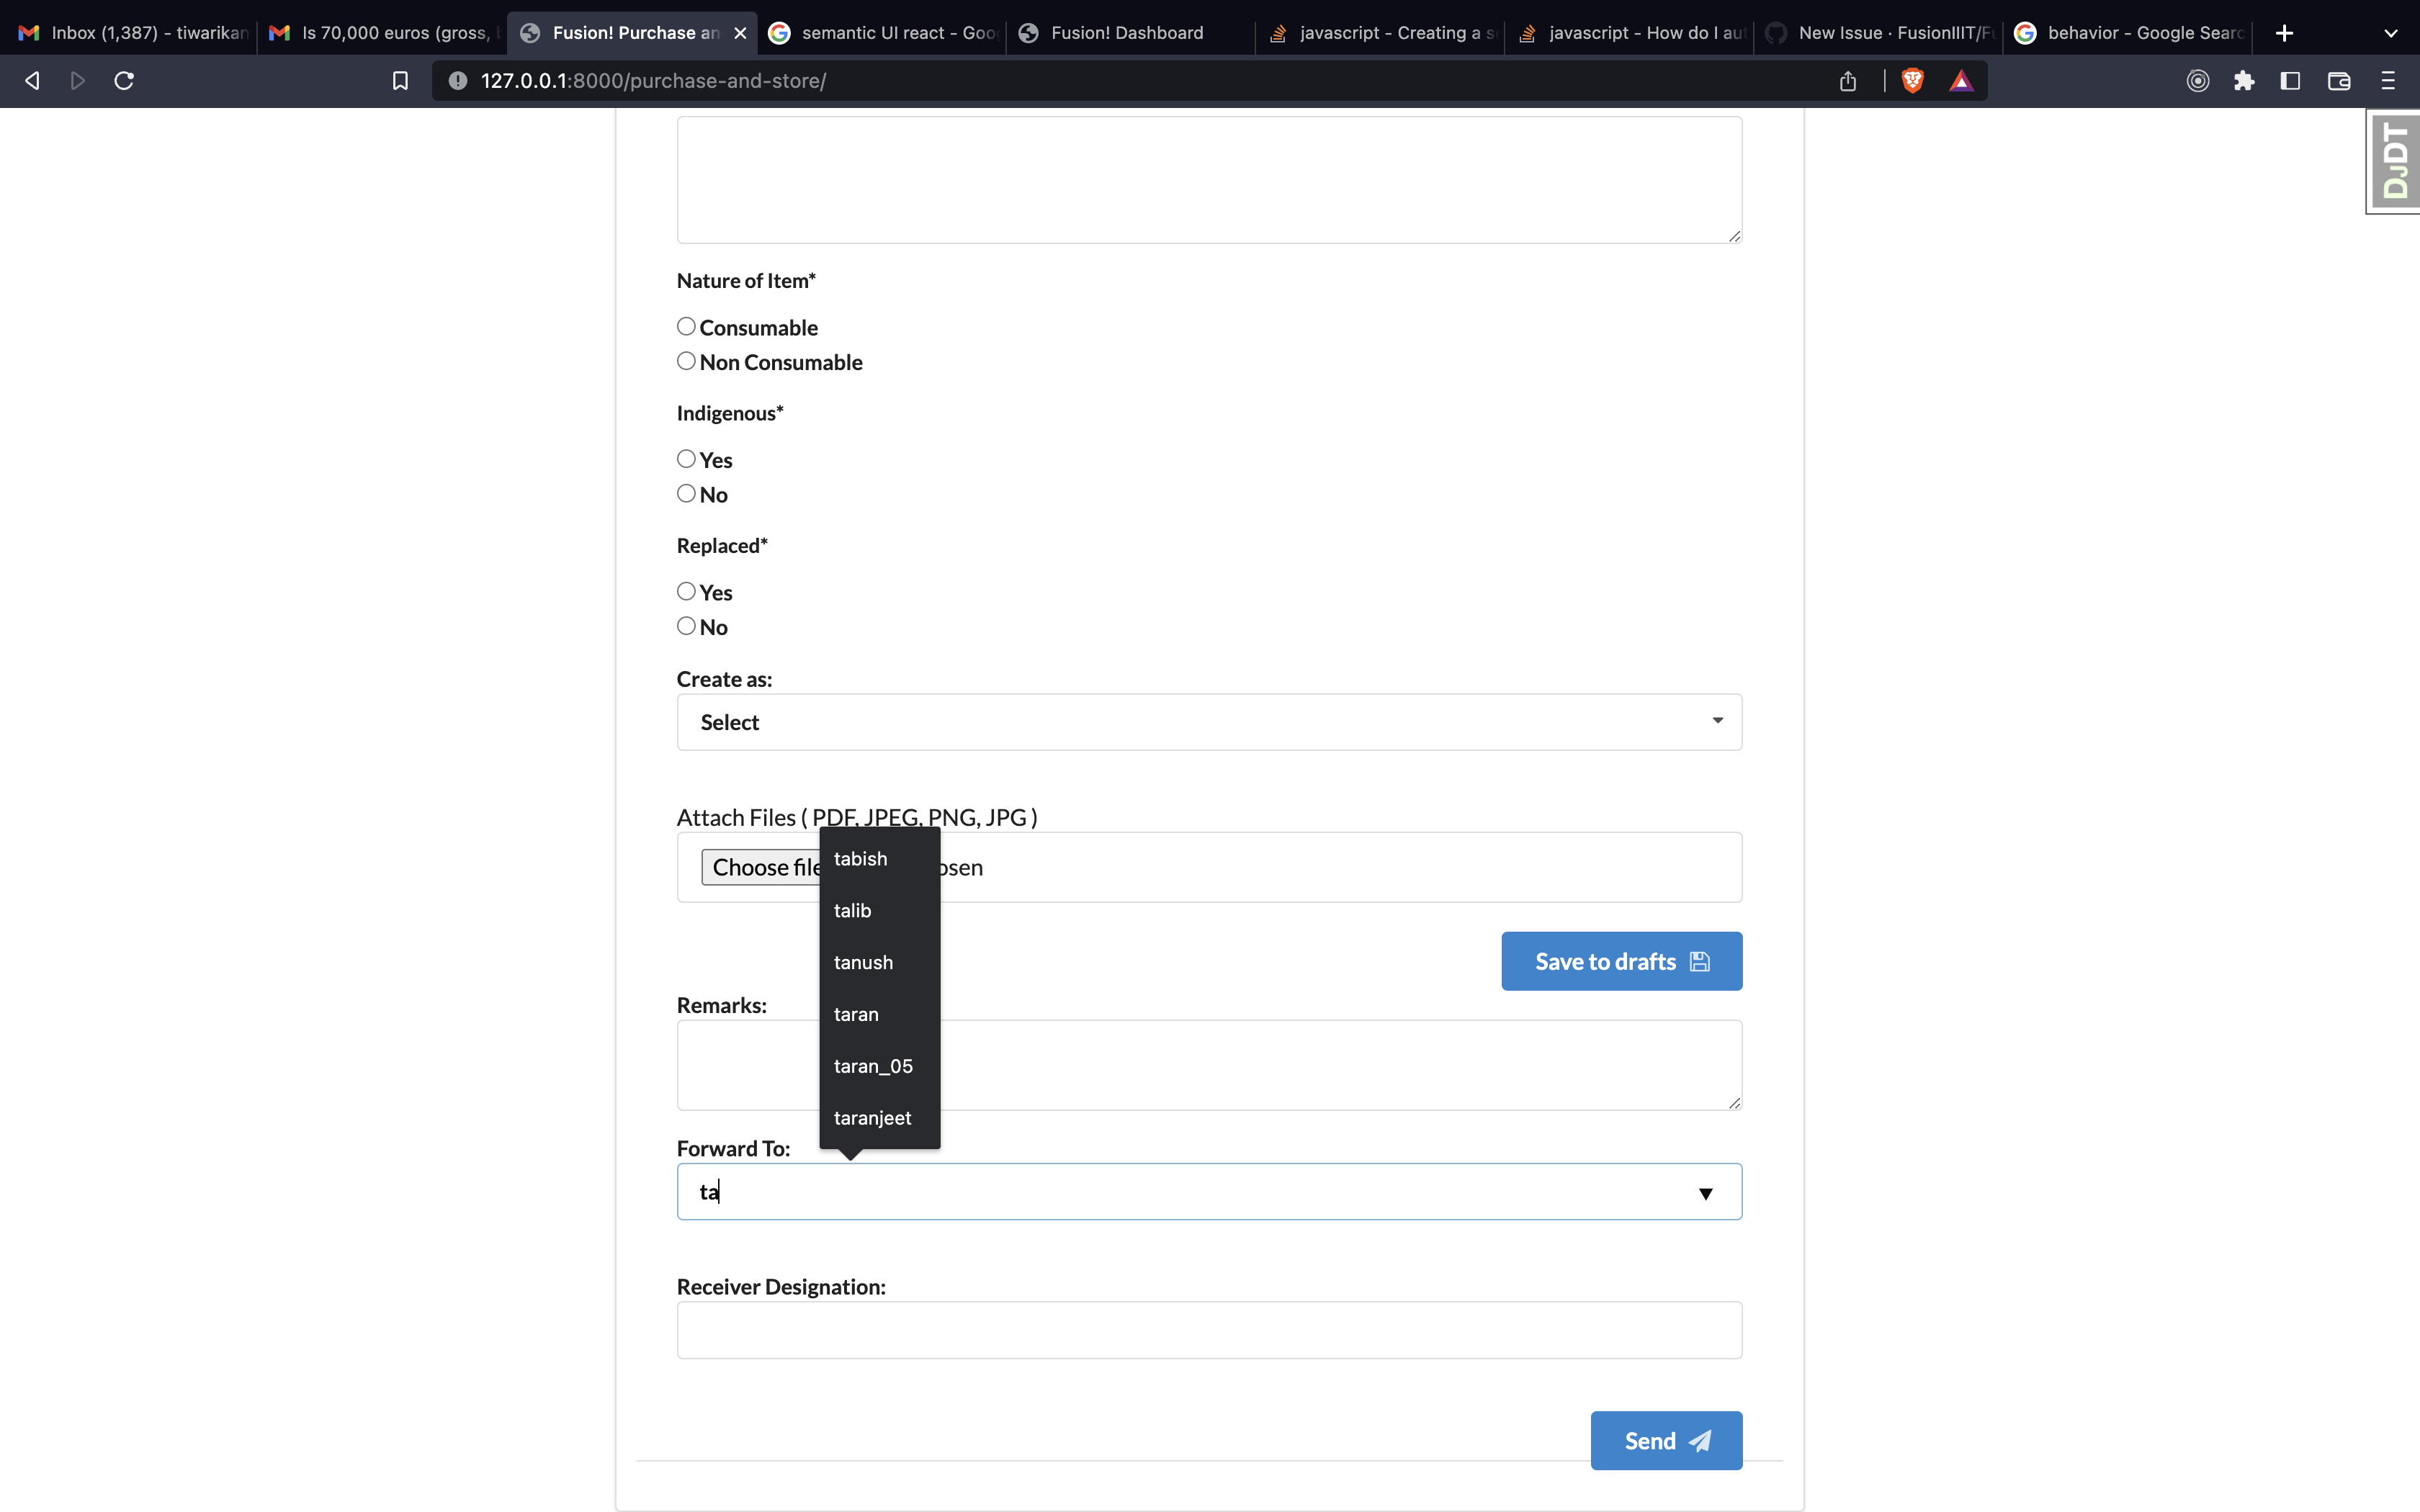This screenshot has height=1512, width=2420.
Task: Choose Non Consumable radio option
Action: (x=686, y=361)
